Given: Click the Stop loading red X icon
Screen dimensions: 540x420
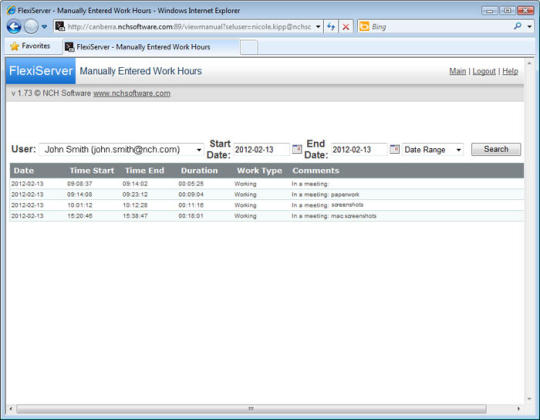Looking at the screenshot, I should pos(346,27).
